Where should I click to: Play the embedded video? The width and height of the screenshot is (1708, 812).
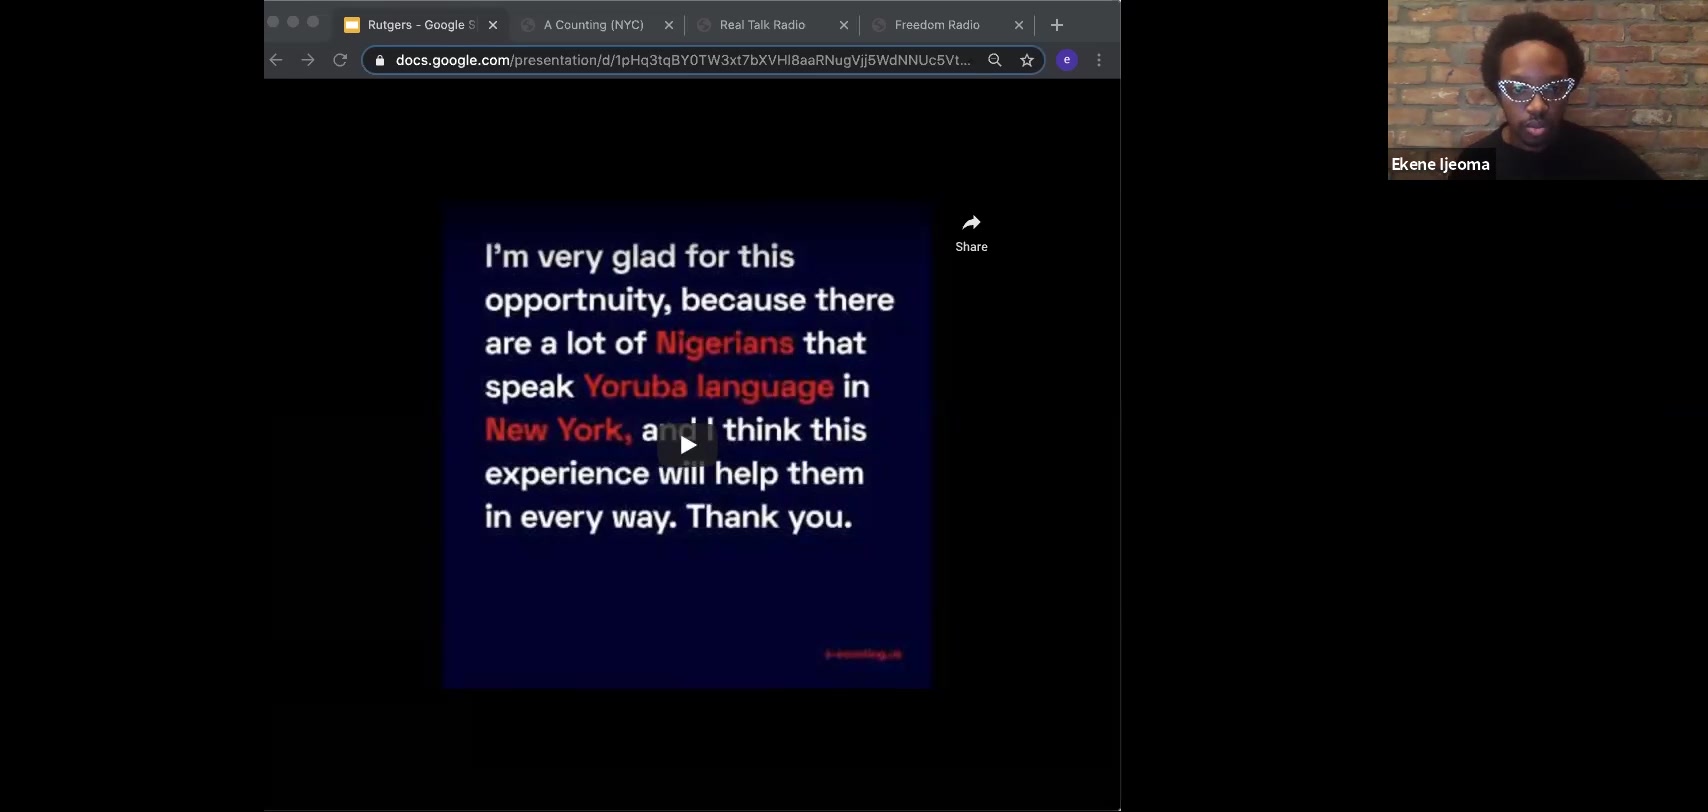click(688, 445)
